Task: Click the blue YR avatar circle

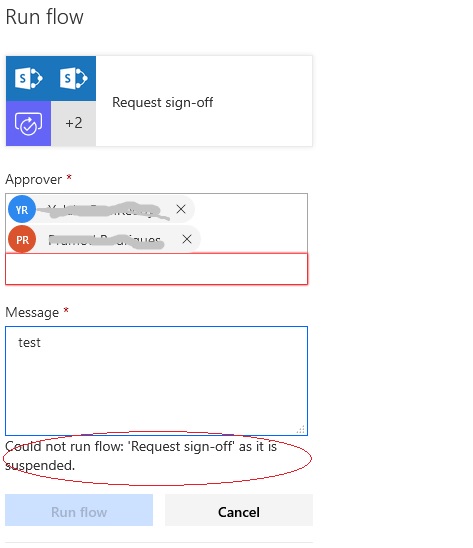Action: coord(22,209)
